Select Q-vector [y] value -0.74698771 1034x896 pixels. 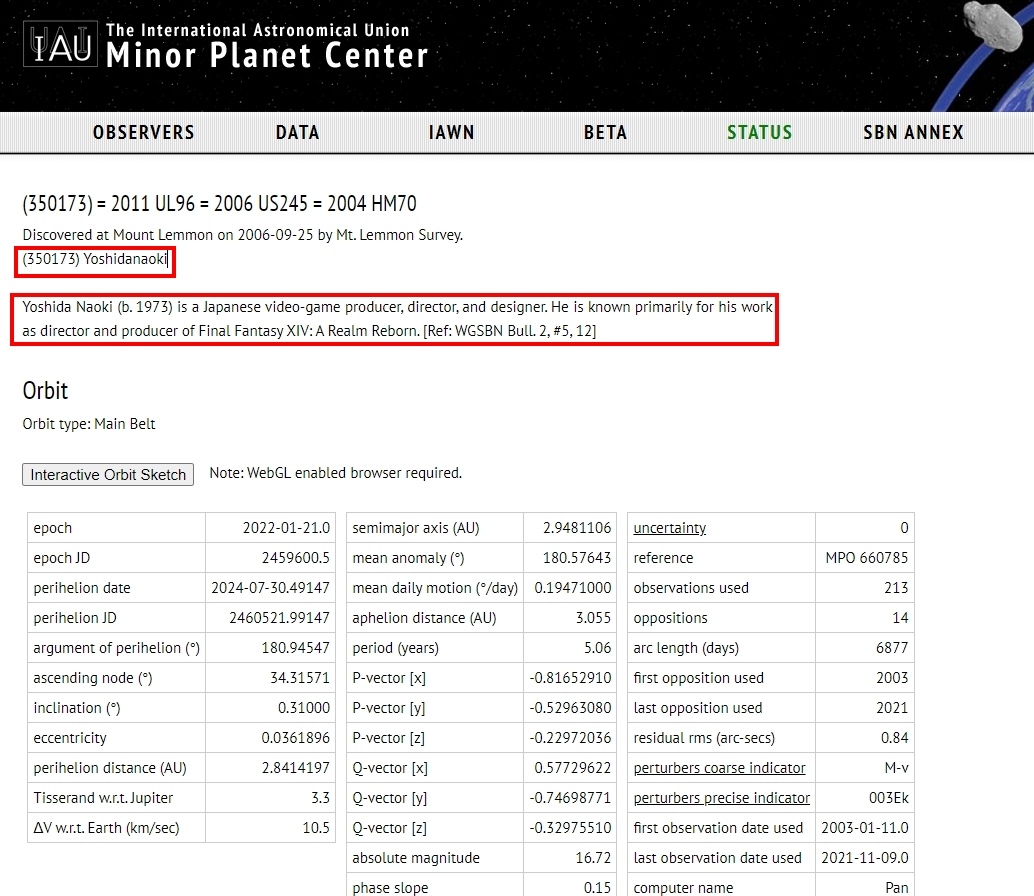570,798
